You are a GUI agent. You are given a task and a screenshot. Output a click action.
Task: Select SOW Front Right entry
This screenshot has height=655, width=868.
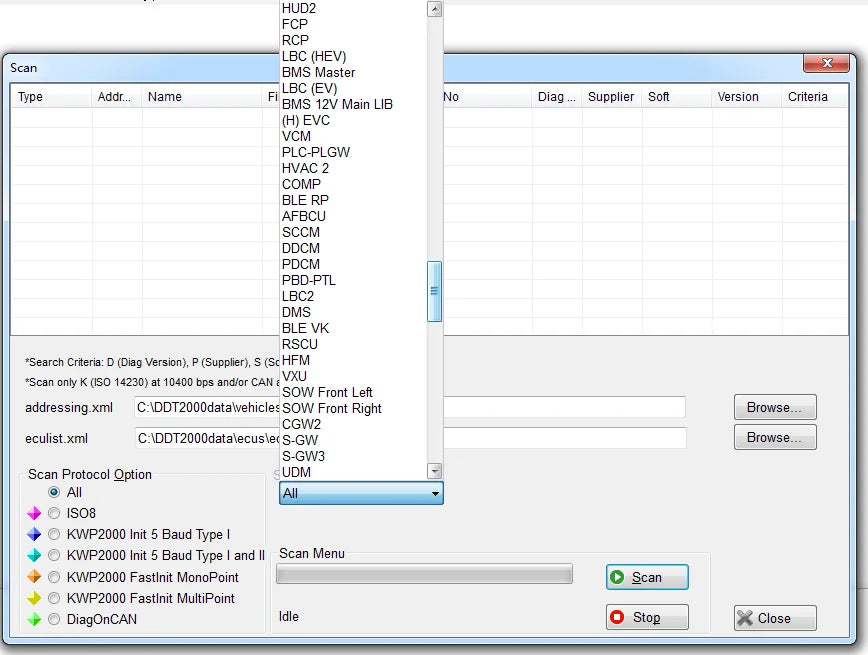(353, 409)
